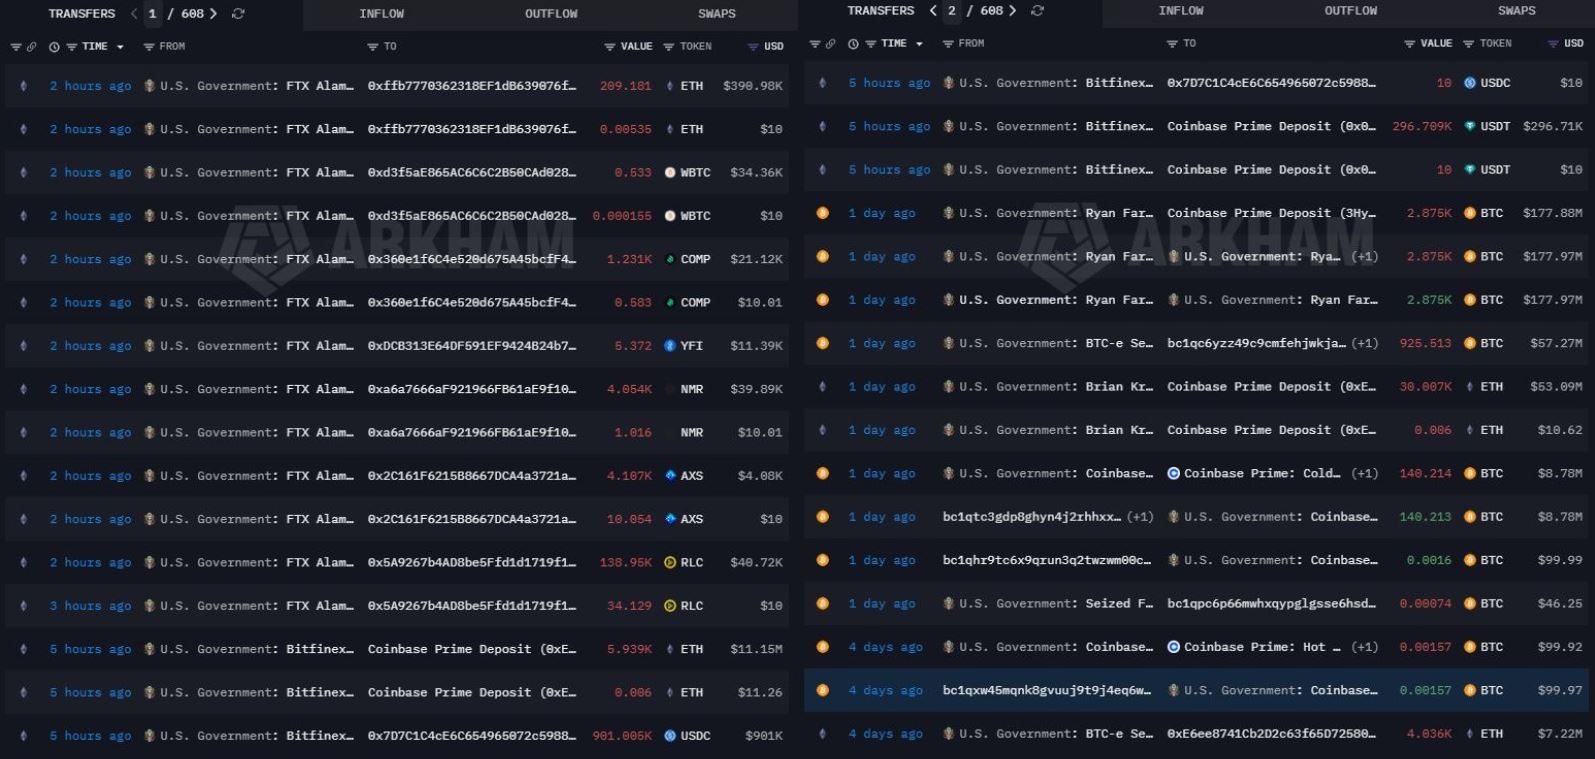The height and width of the screenshot is (759, 1595).
Task: Click YFI token icon on 5.372 row
Action: 670,346
